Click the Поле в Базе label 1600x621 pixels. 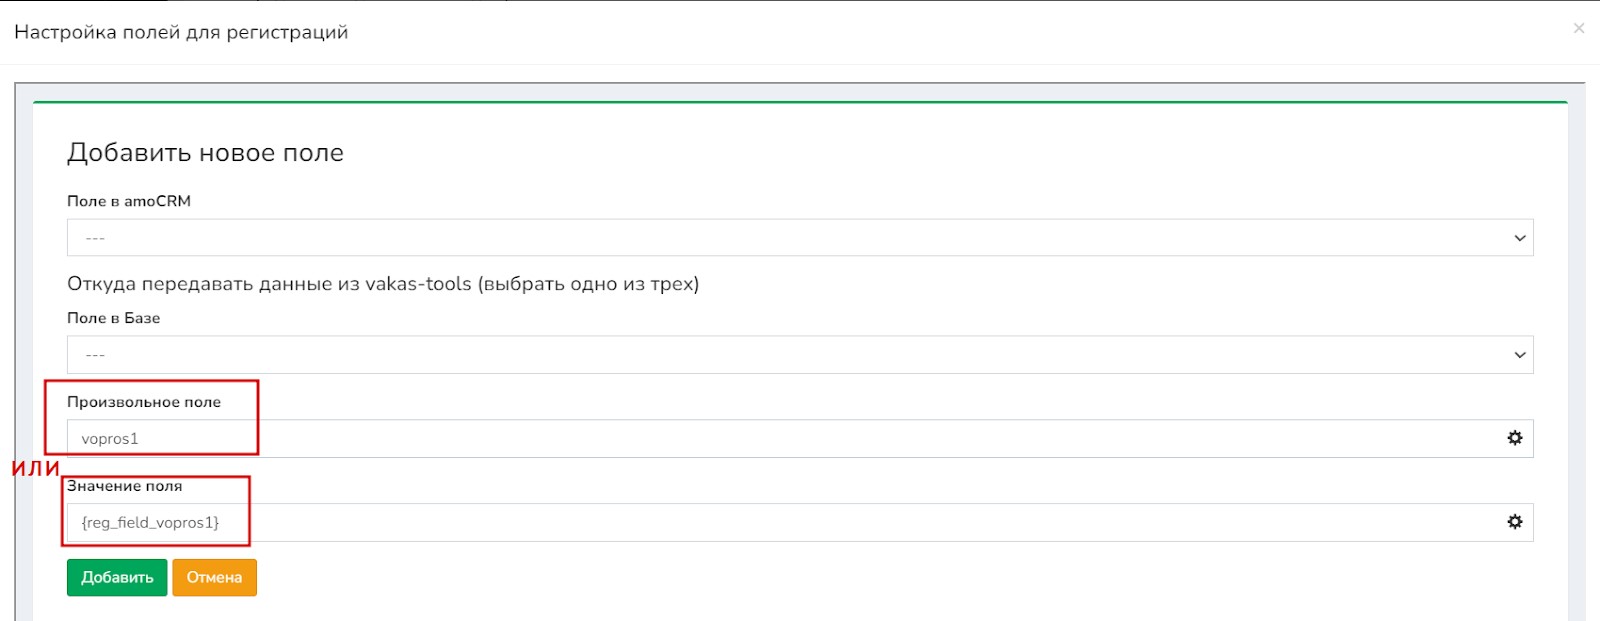[x=113, y=318]
